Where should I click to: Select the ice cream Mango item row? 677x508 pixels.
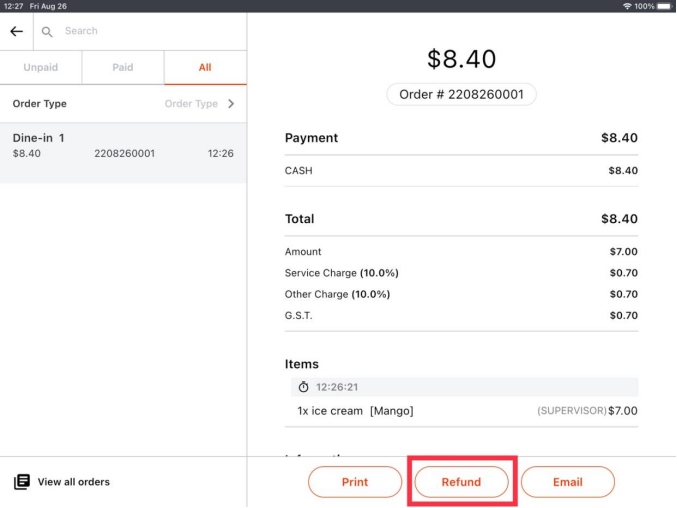(461, 411)
